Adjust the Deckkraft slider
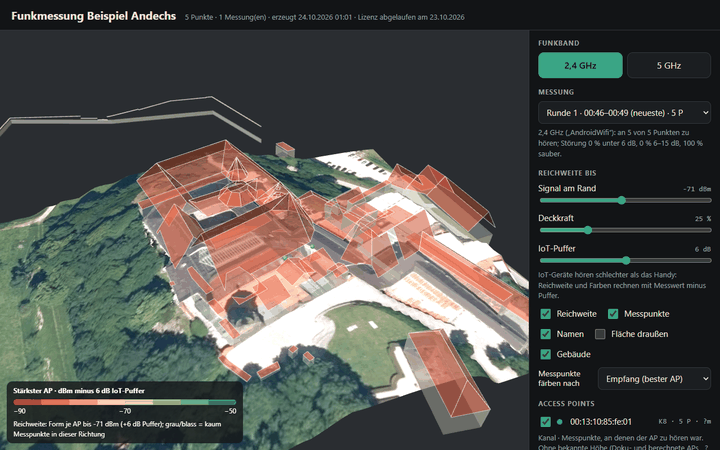This screenshot has width=720, height=450. pos(625,230)
